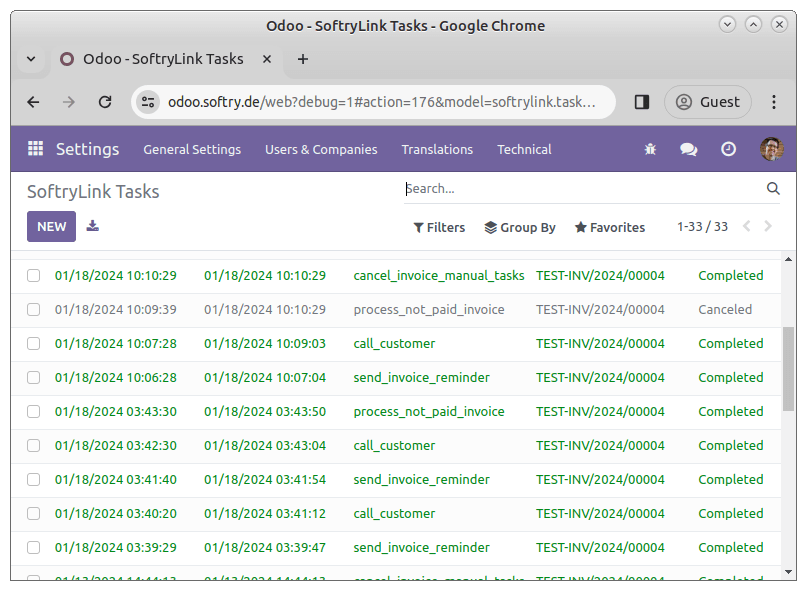Click the 1-33 / 33 pager counter
Screen dimensions: 807x591
click(702, 227)
